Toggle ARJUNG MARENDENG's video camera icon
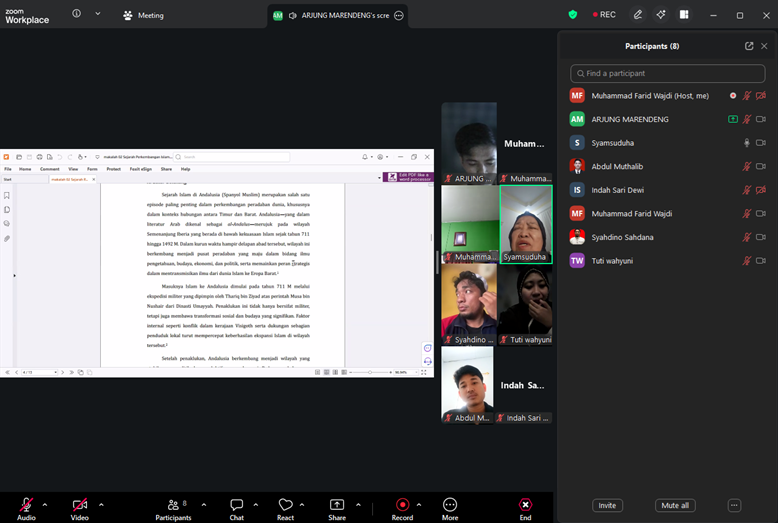This screenshot has height=523, width=778. (761, 119)
